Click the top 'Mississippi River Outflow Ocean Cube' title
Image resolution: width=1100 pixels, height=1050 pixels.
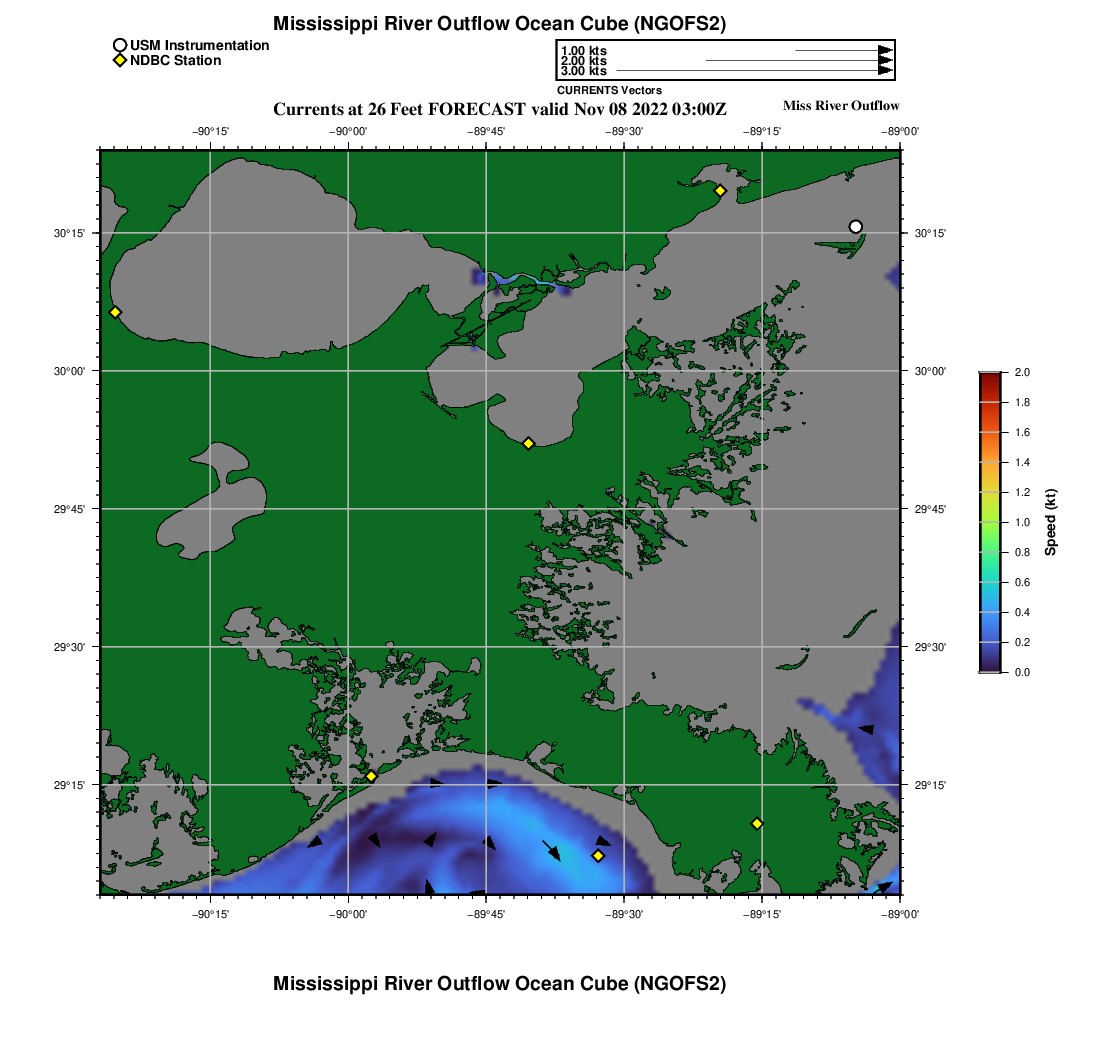tap(499, 23)
